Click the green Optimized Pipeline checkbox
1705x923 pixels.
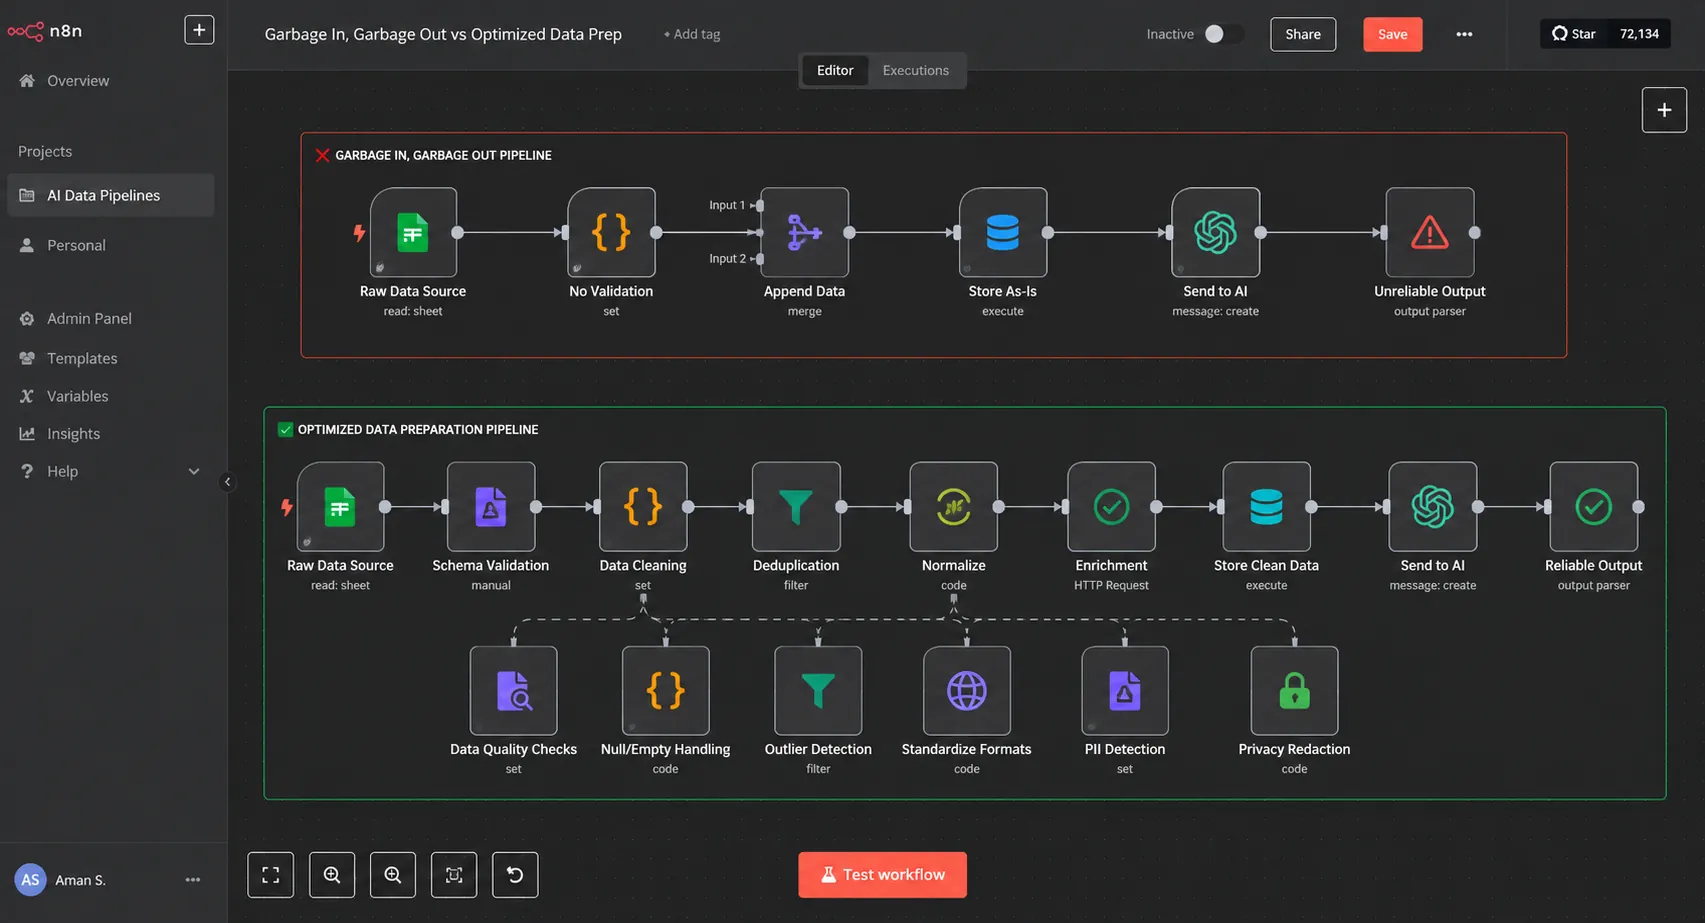point(285,429)
